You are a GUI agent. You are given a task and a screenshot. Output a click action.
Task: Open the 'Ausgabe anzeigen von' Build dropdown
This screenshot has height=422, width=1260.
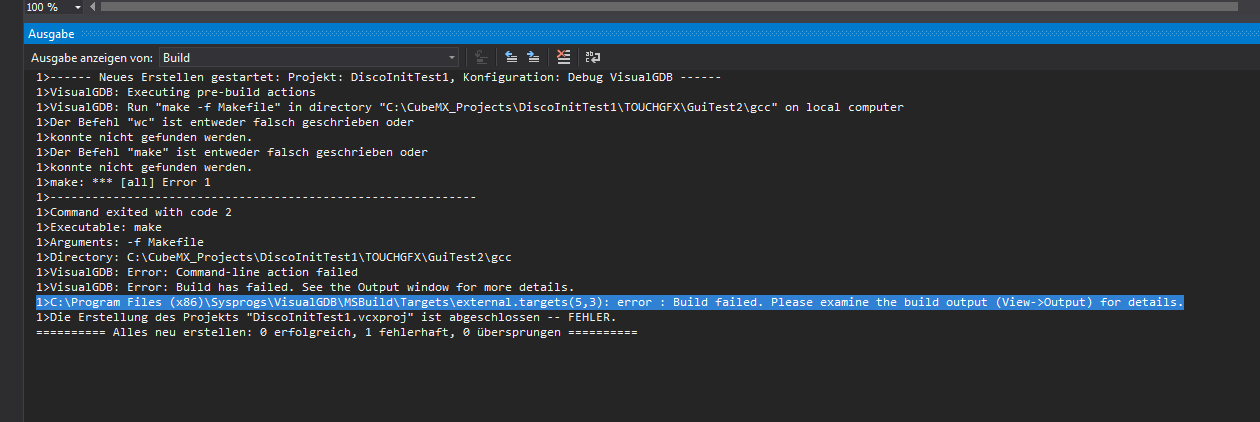309,58
